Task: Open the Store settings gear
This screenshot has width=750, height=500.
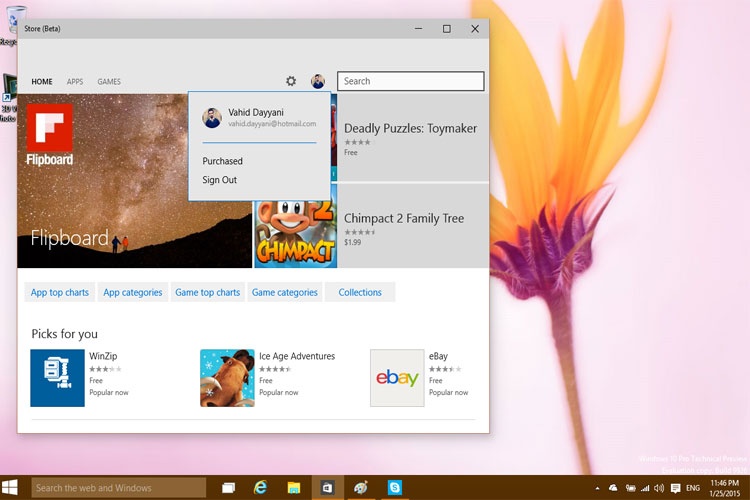Action: (291, 81)
